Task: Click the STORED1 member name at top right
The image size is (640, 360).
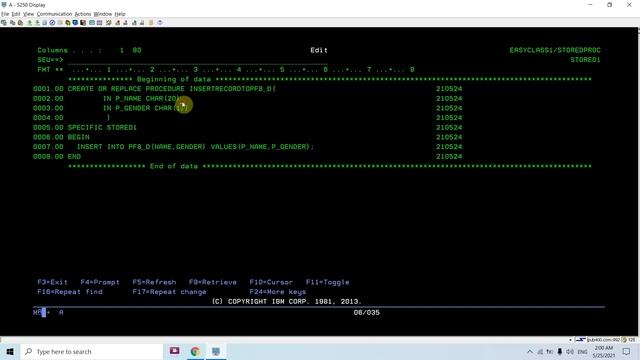Action: click(x=585, y=60)
